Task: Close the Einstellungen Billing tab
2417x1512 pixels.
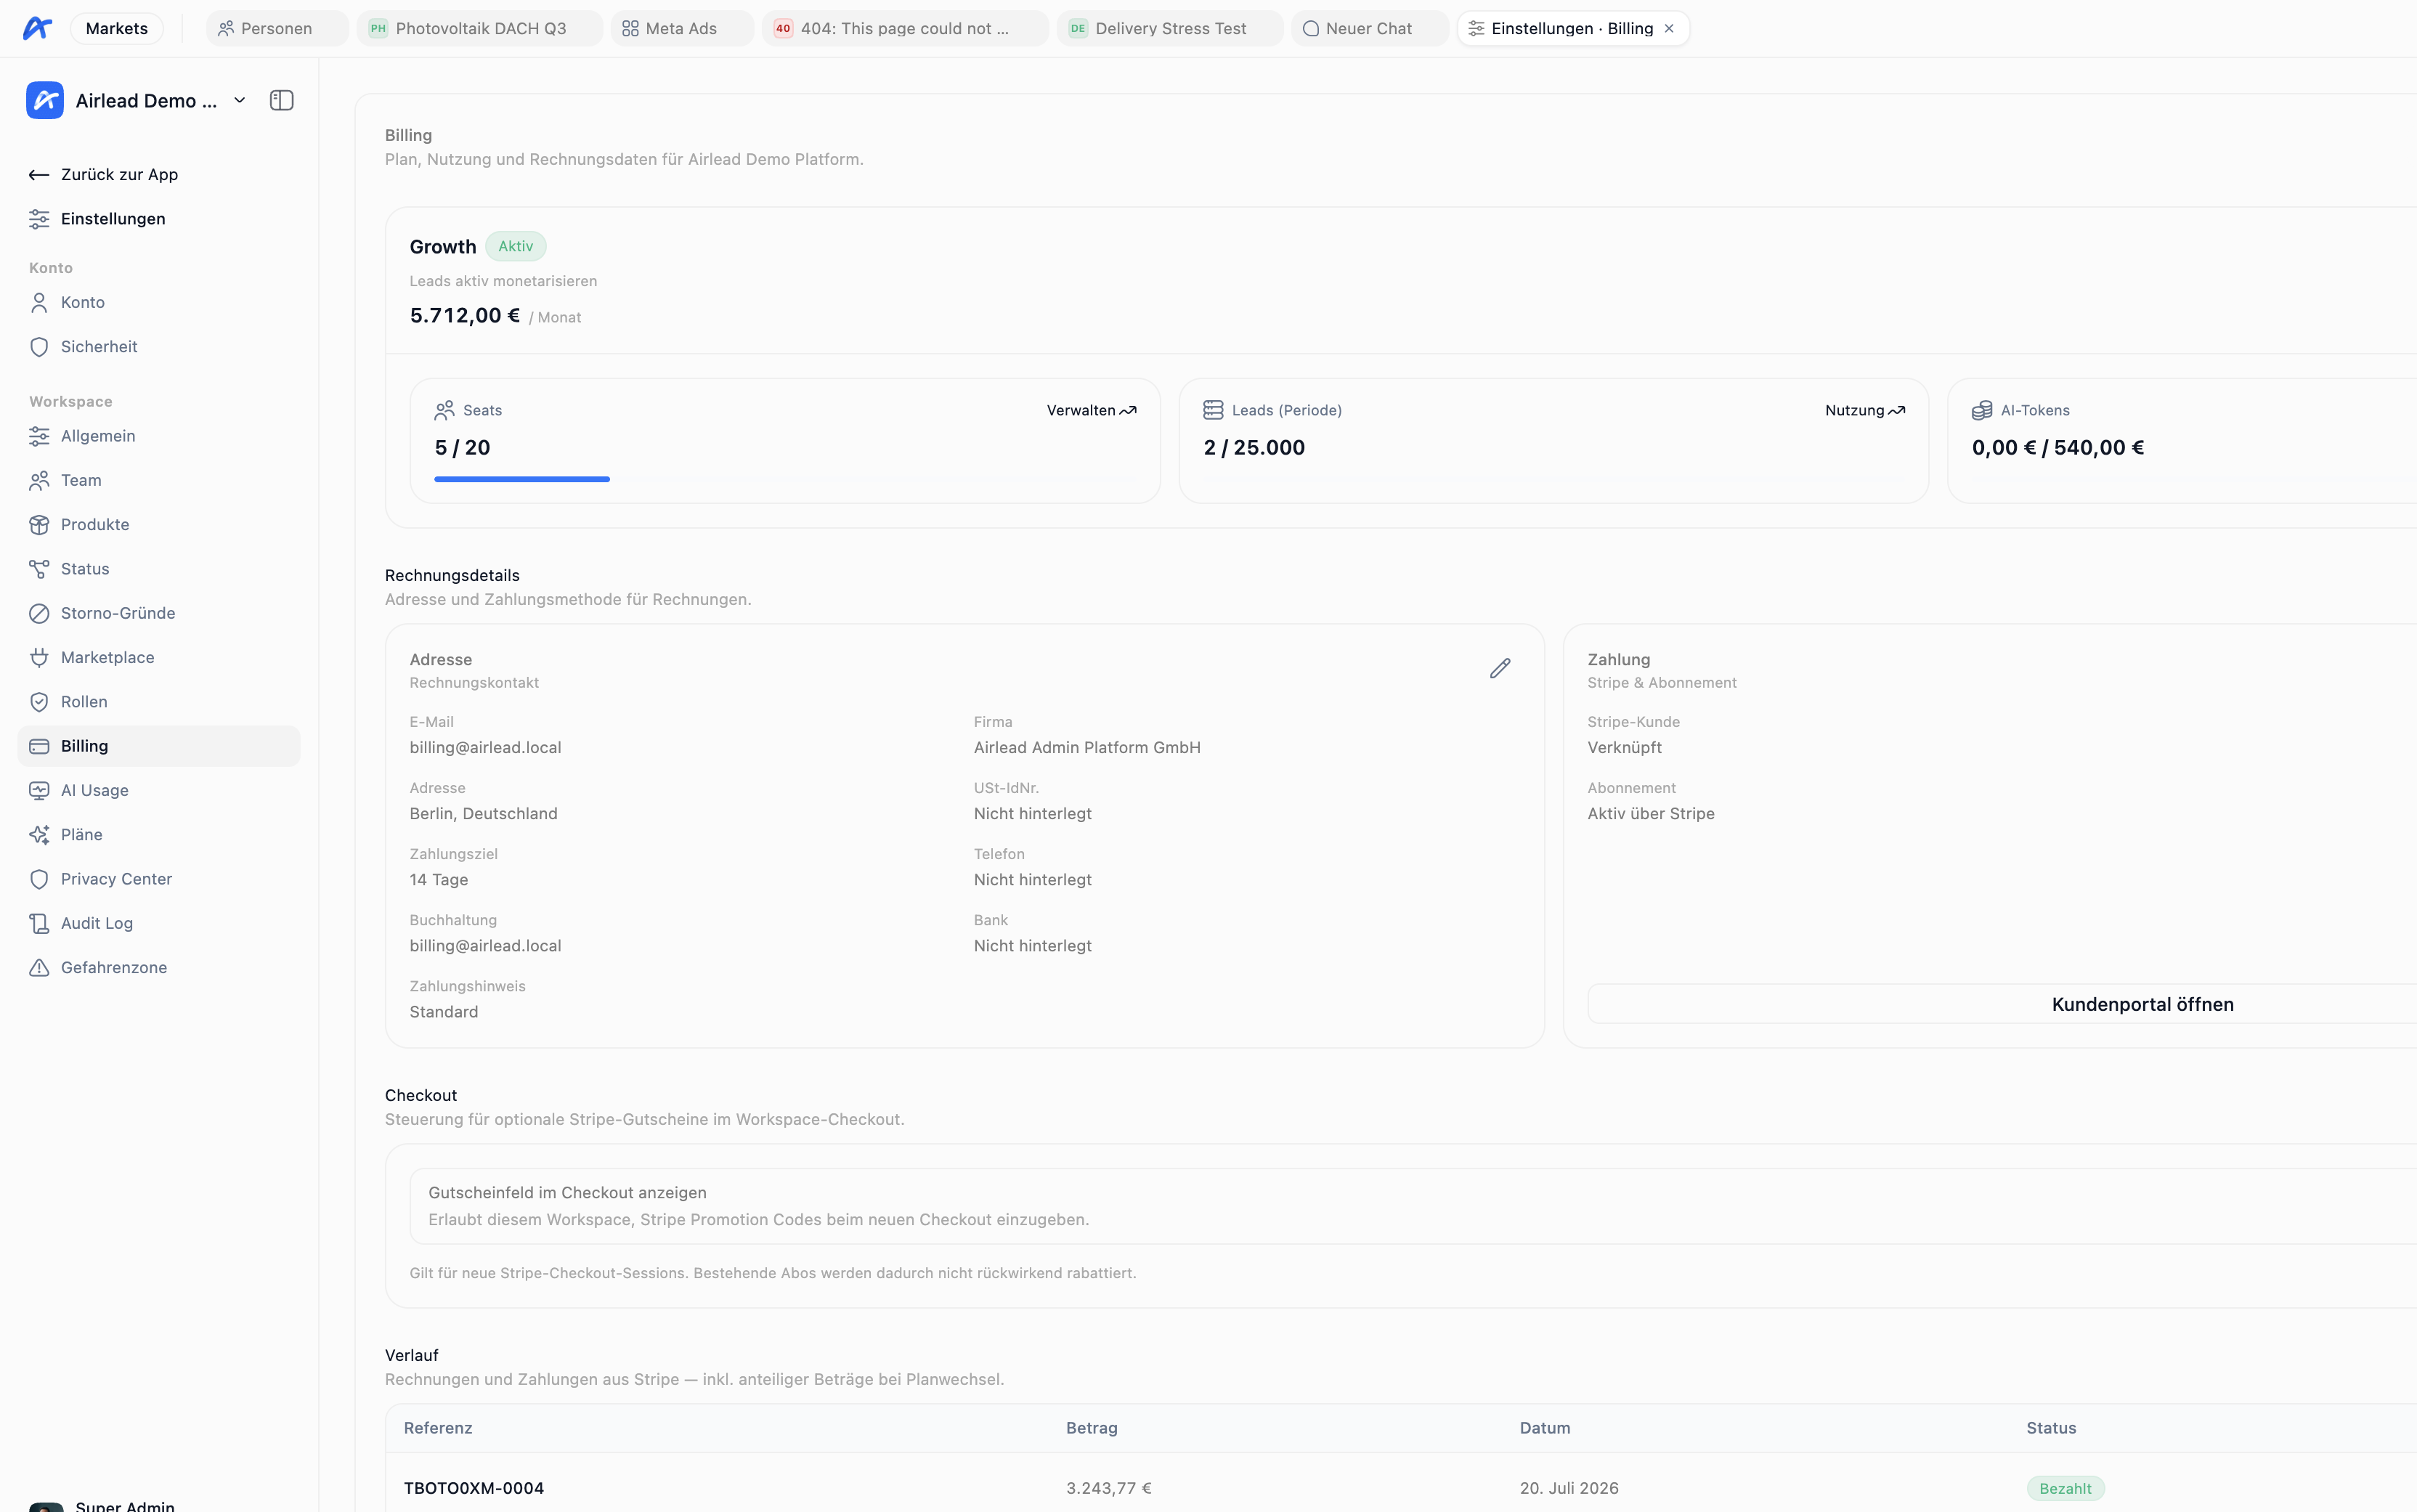Action: 1669,28
